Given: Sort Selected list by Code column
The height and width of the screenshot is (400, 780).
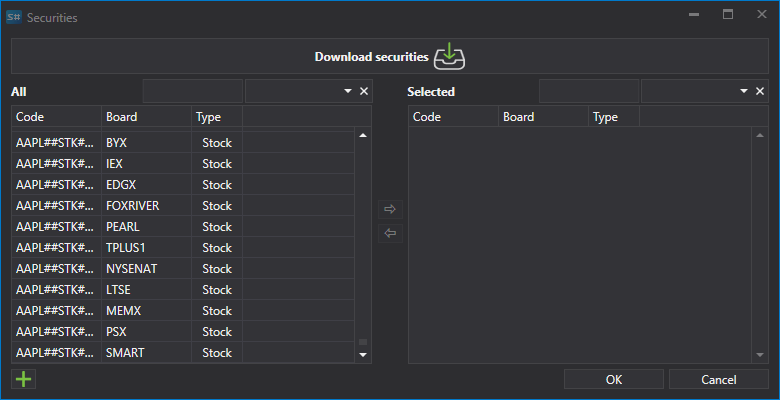Looking at the screenshot, I should [454, 116].
